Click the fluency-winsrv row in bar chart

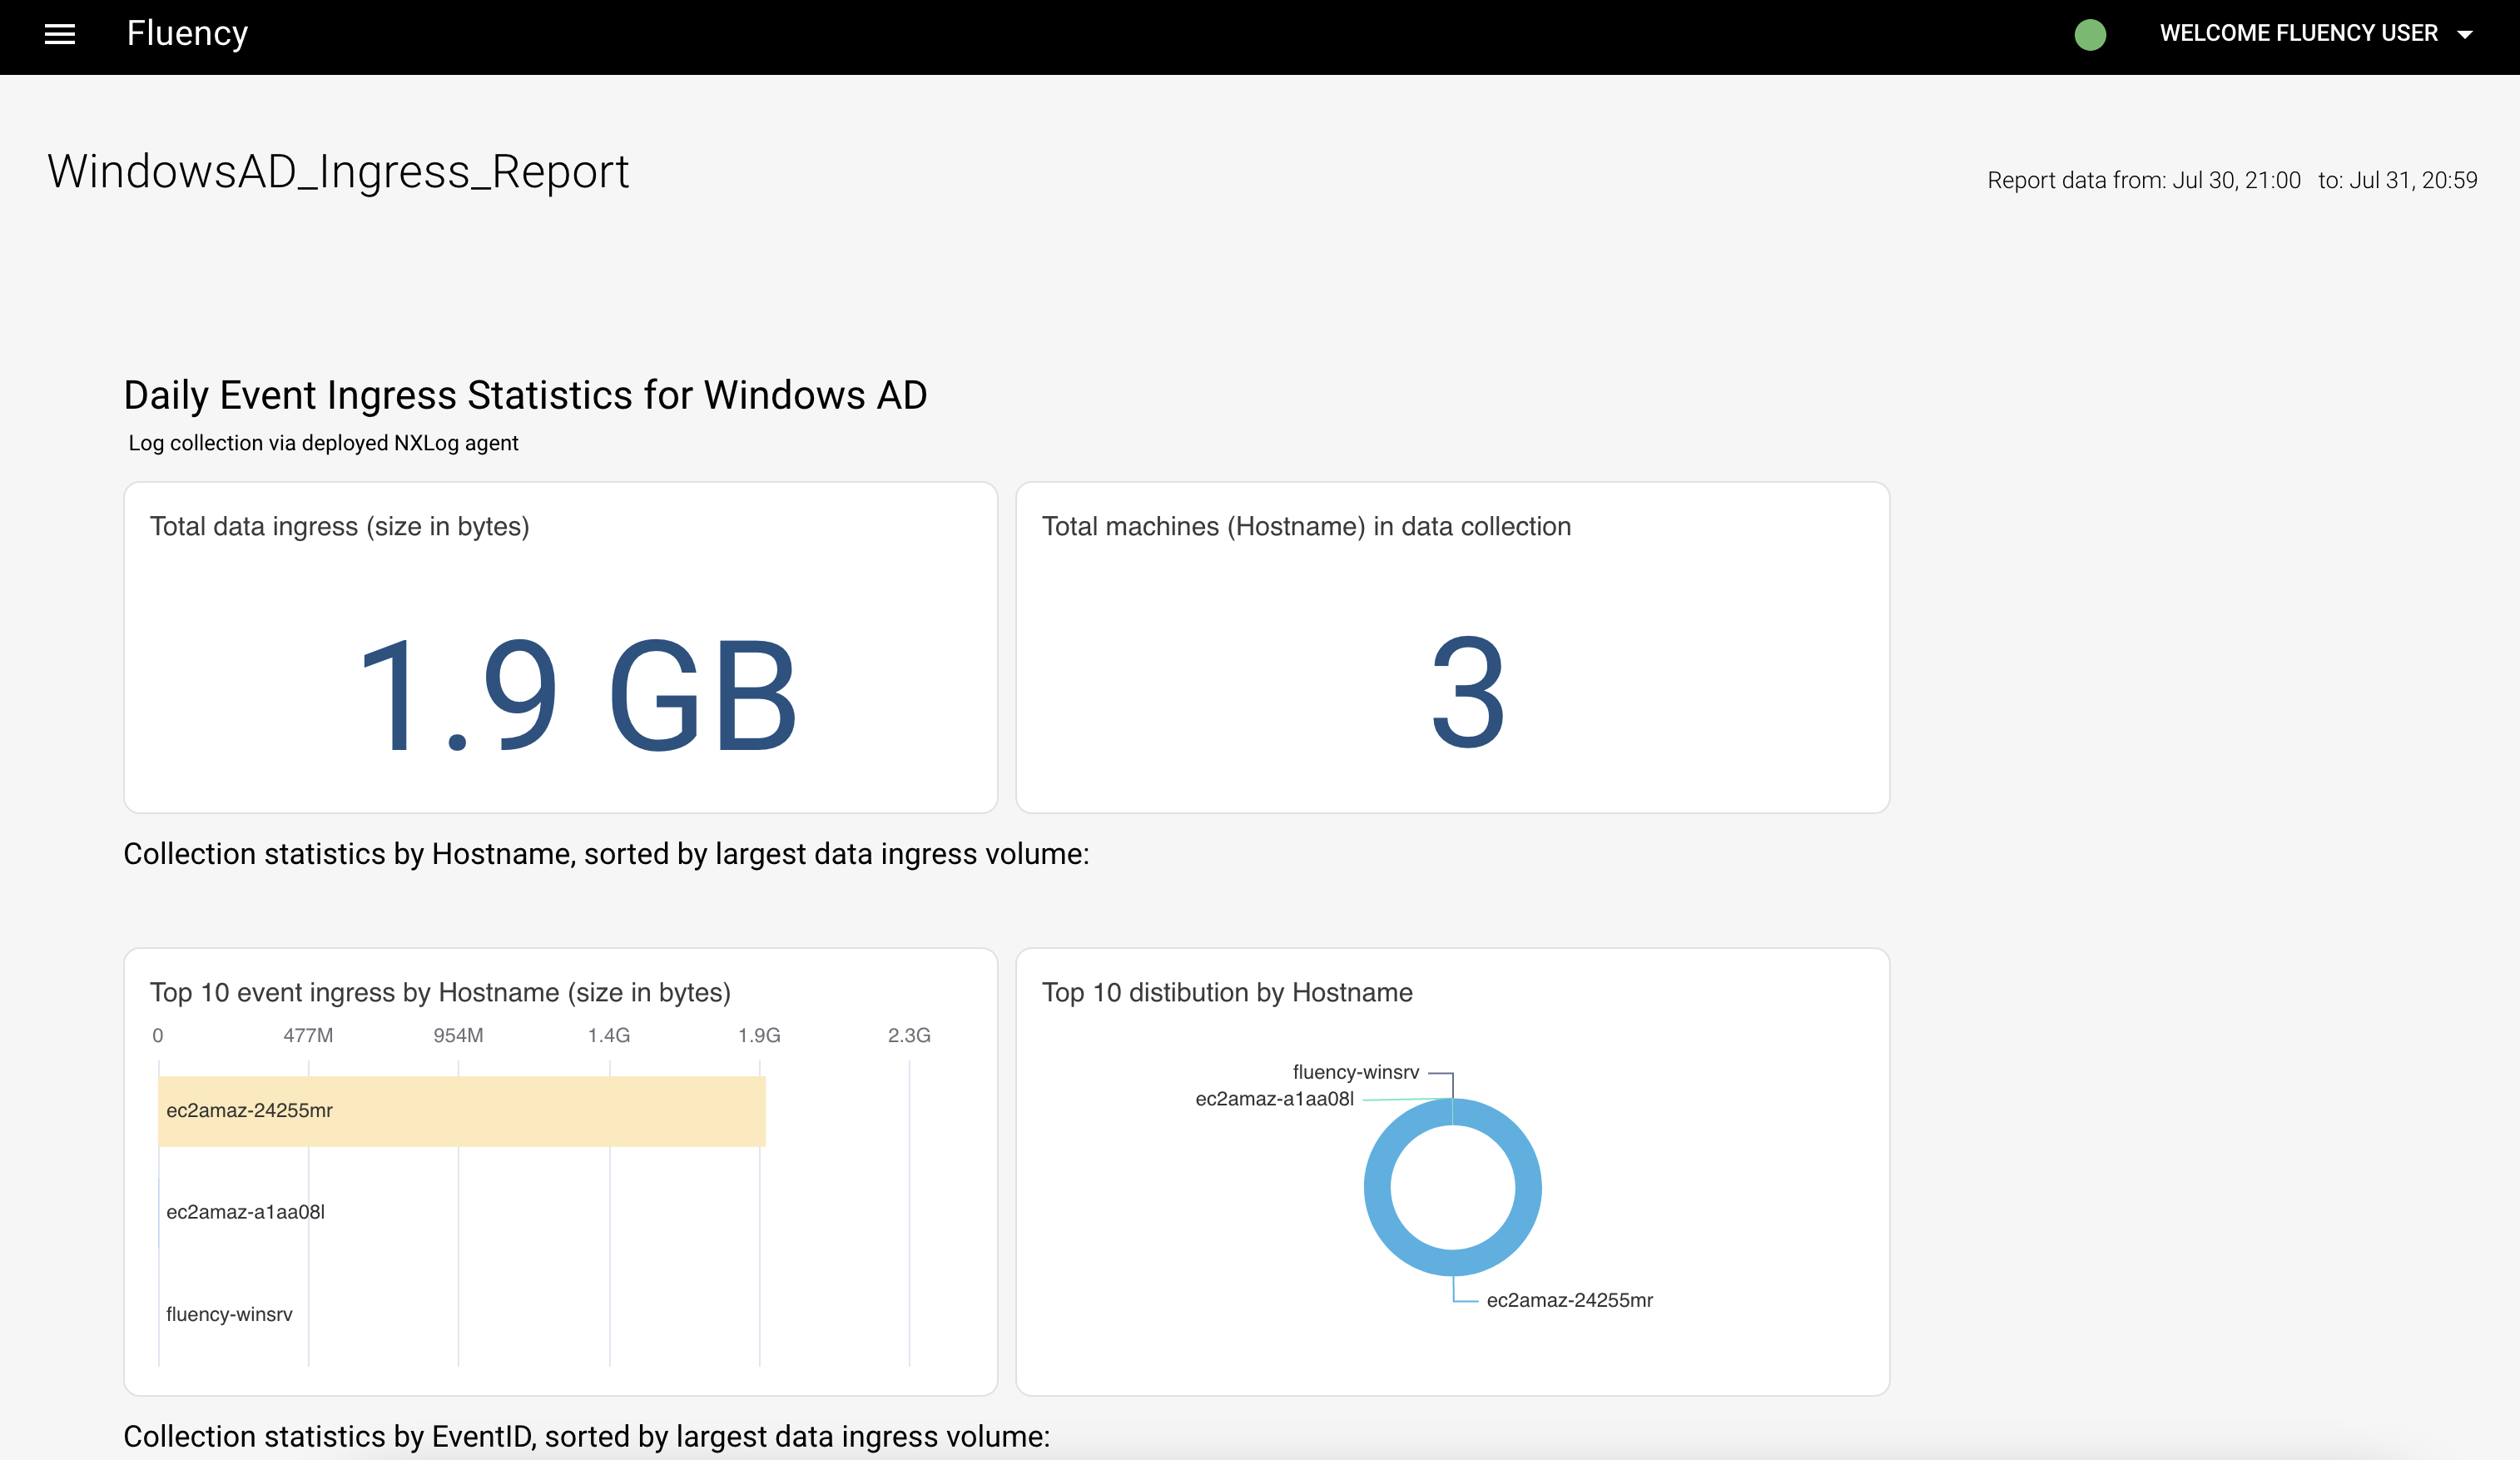229,1314
